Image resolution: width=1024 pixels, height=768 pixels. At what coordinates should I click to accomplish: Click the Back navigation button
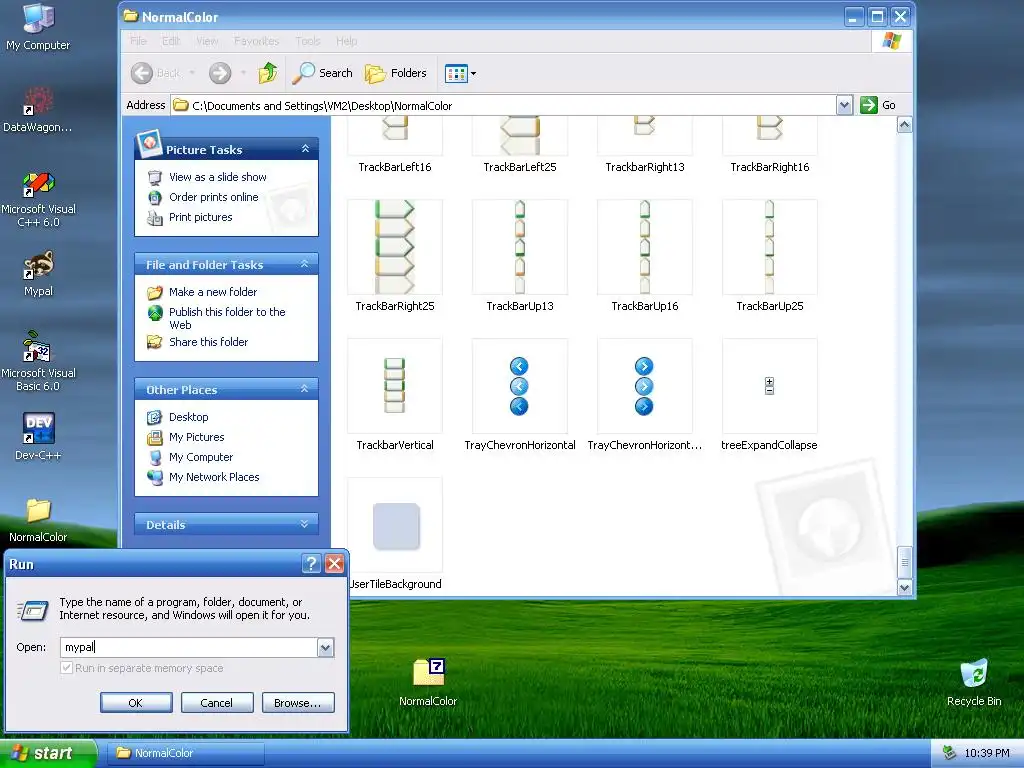tap(155, 73)
